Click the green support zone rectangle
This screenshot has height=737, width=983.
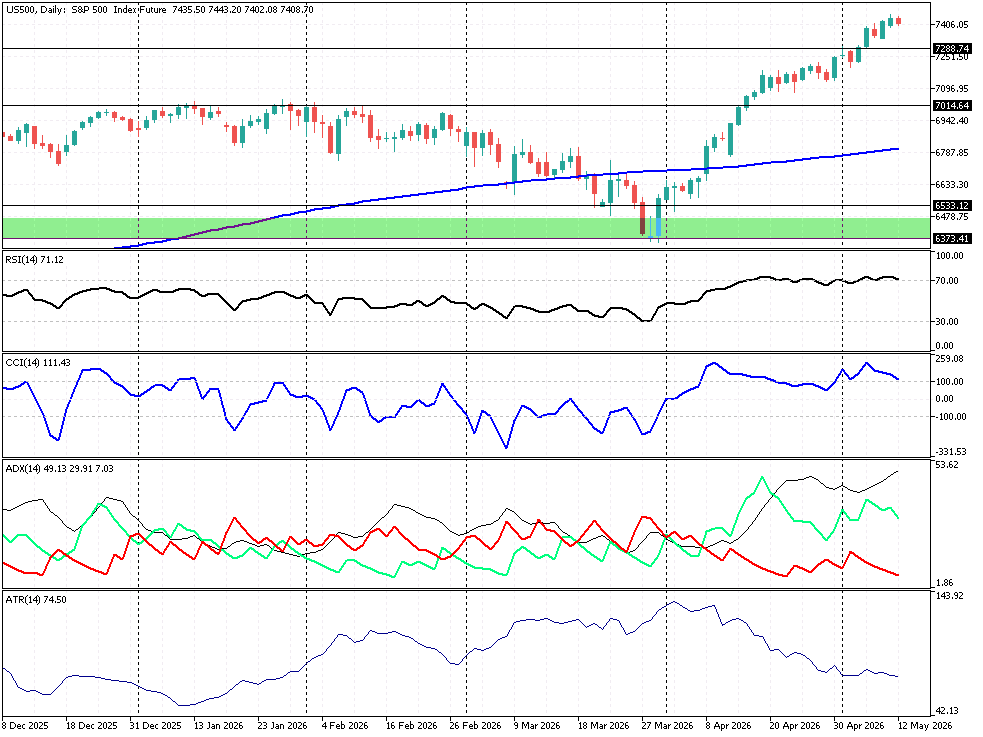pos(466,228)
